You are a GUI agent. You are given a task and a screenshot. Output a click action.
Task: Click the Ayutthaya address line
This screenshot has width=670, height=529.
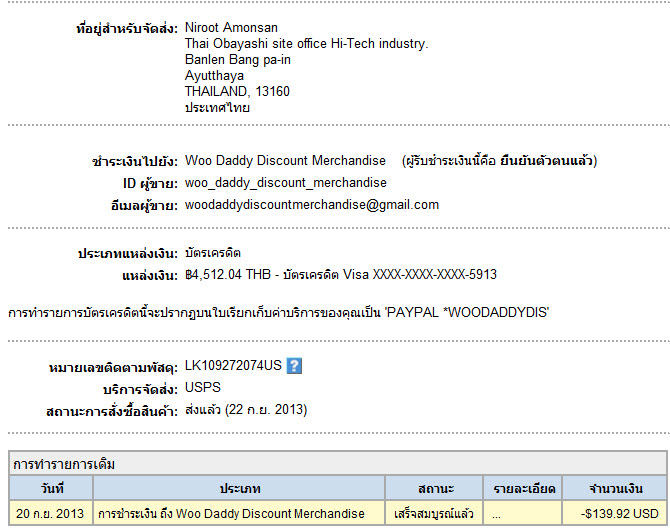click(x=214, y=76)
